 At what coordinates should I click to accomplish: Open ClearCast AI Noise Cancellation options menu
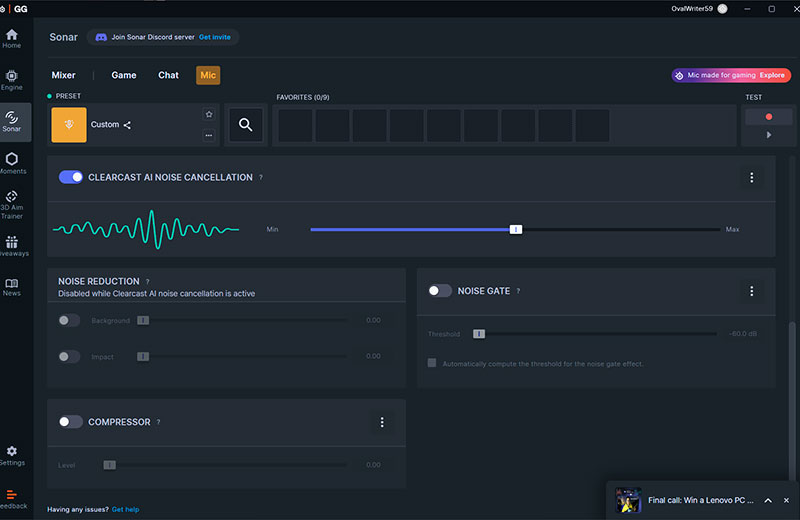coord(752,177)
